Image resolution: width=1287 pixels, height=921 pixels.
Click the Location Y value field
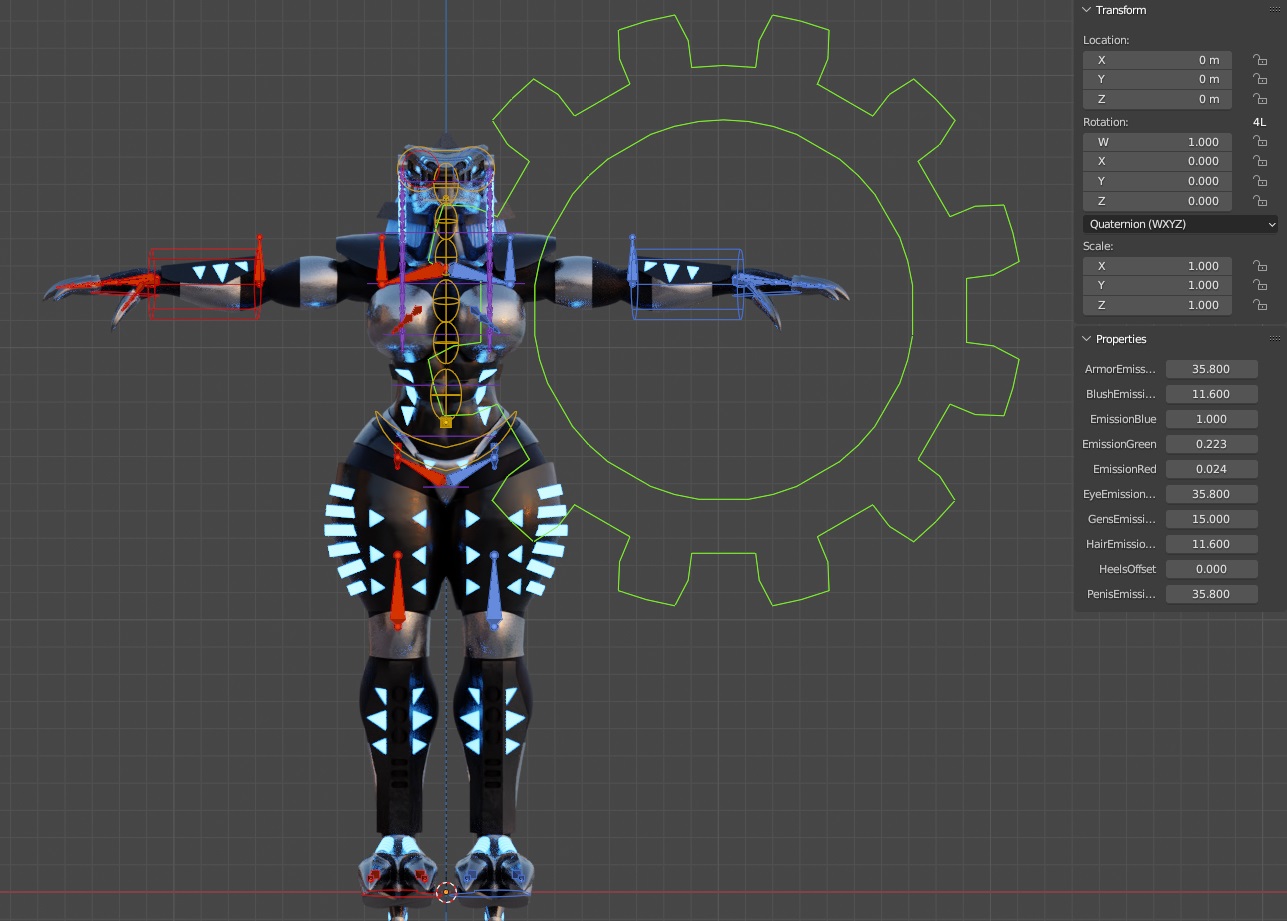[x=1157, y=79]
